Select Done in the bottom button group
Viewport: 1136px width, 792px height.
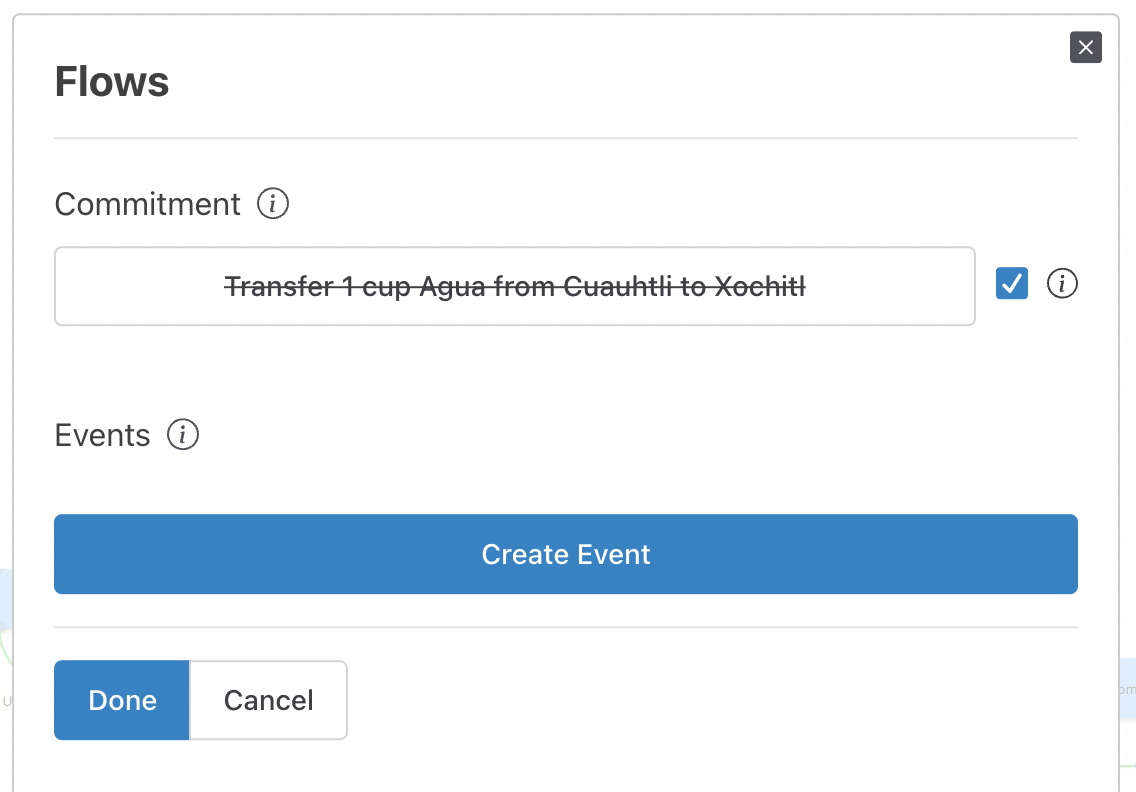pos(121,700)
